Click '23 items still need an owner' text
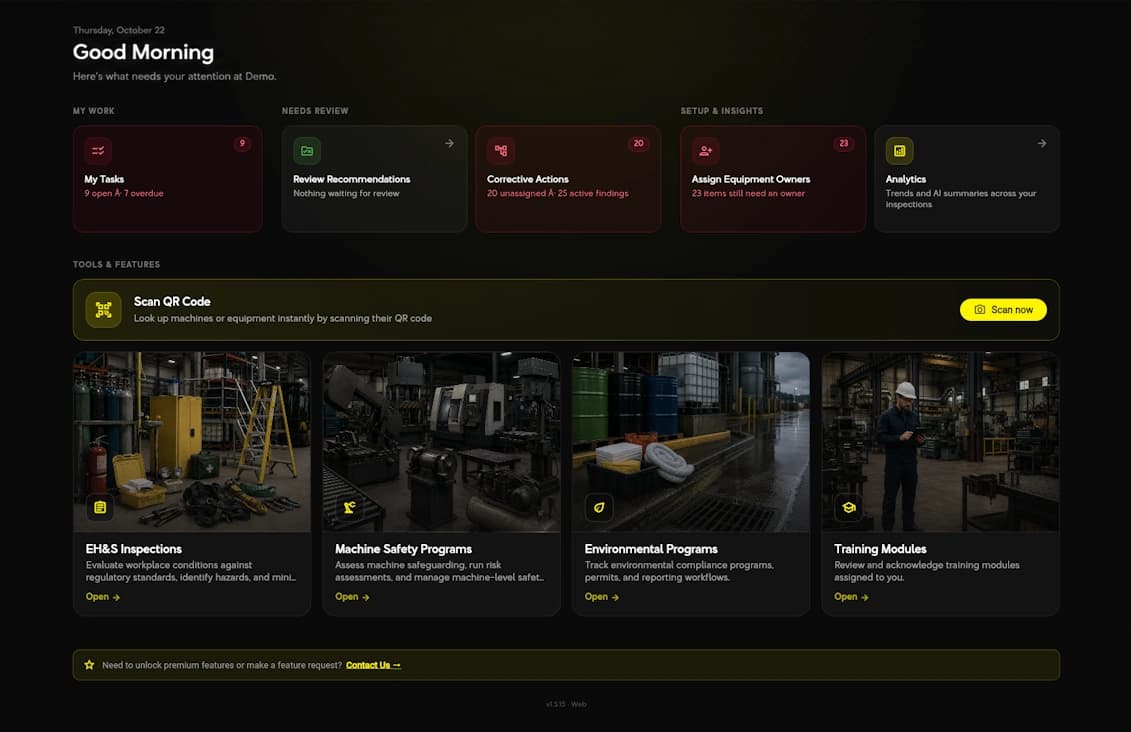Image resolution: width=1131 pixels, height=732 pixels. click(x=748, y=193)
